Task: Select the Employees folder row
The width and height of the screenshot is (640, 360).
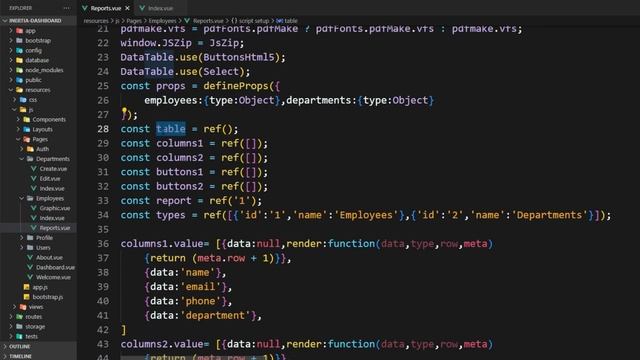Action: (38, 198)
